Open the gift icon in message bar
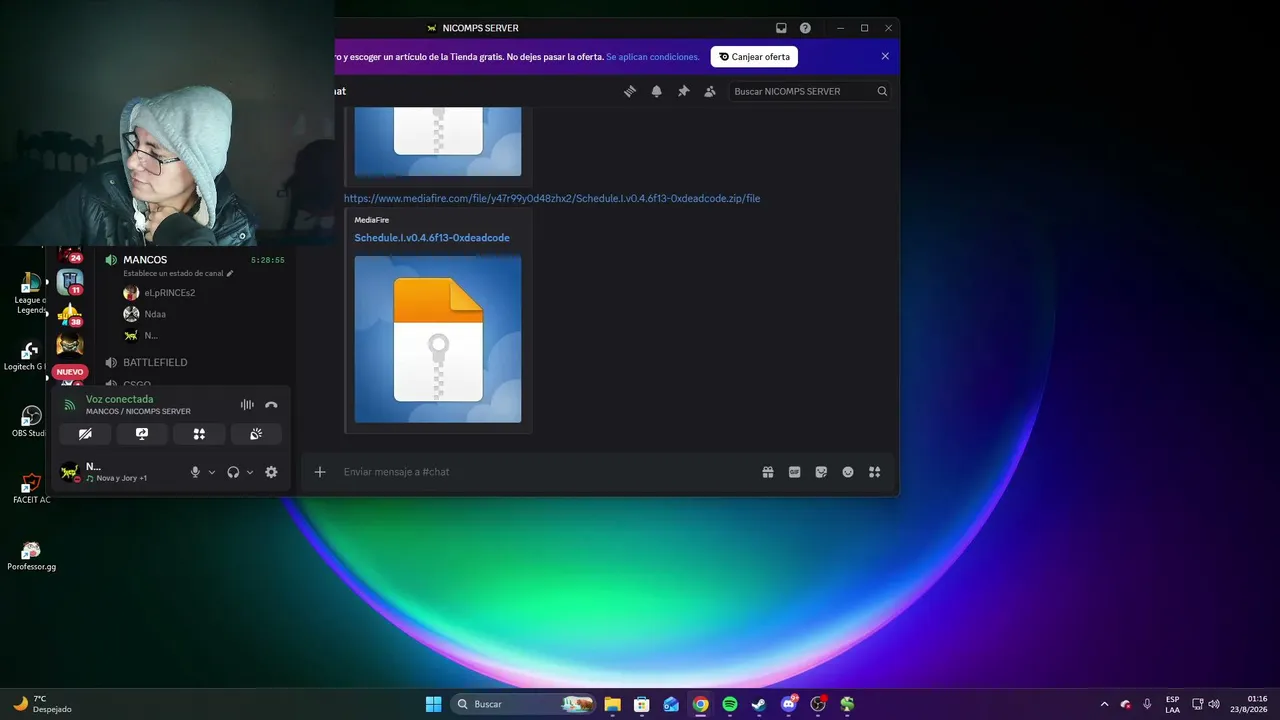Screen dimensions: 1280x720 click(768, 472)
